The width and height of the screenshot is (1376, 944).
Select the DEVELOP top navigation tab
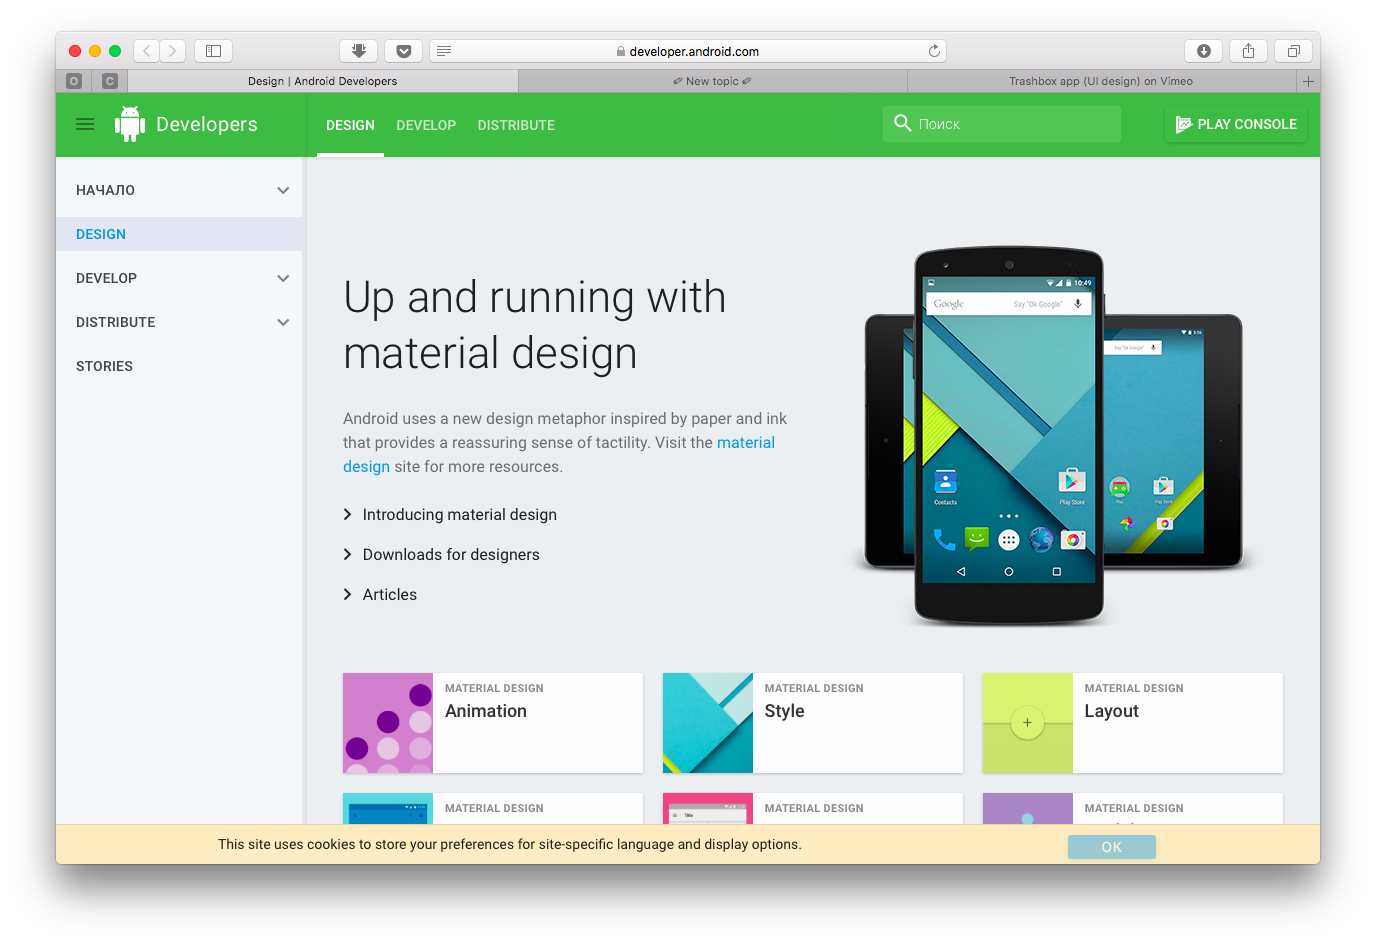coord(426,125)
